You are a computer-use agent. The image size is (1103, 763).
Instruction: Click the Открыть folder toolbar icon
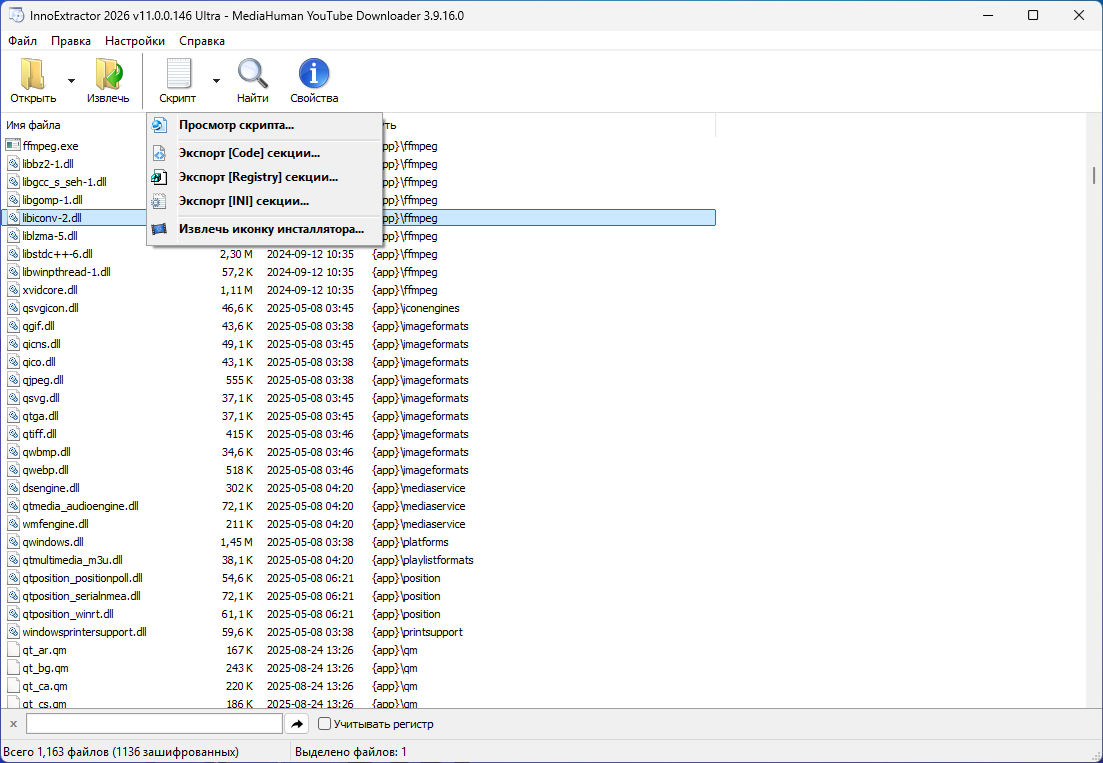tap(32, 74)
